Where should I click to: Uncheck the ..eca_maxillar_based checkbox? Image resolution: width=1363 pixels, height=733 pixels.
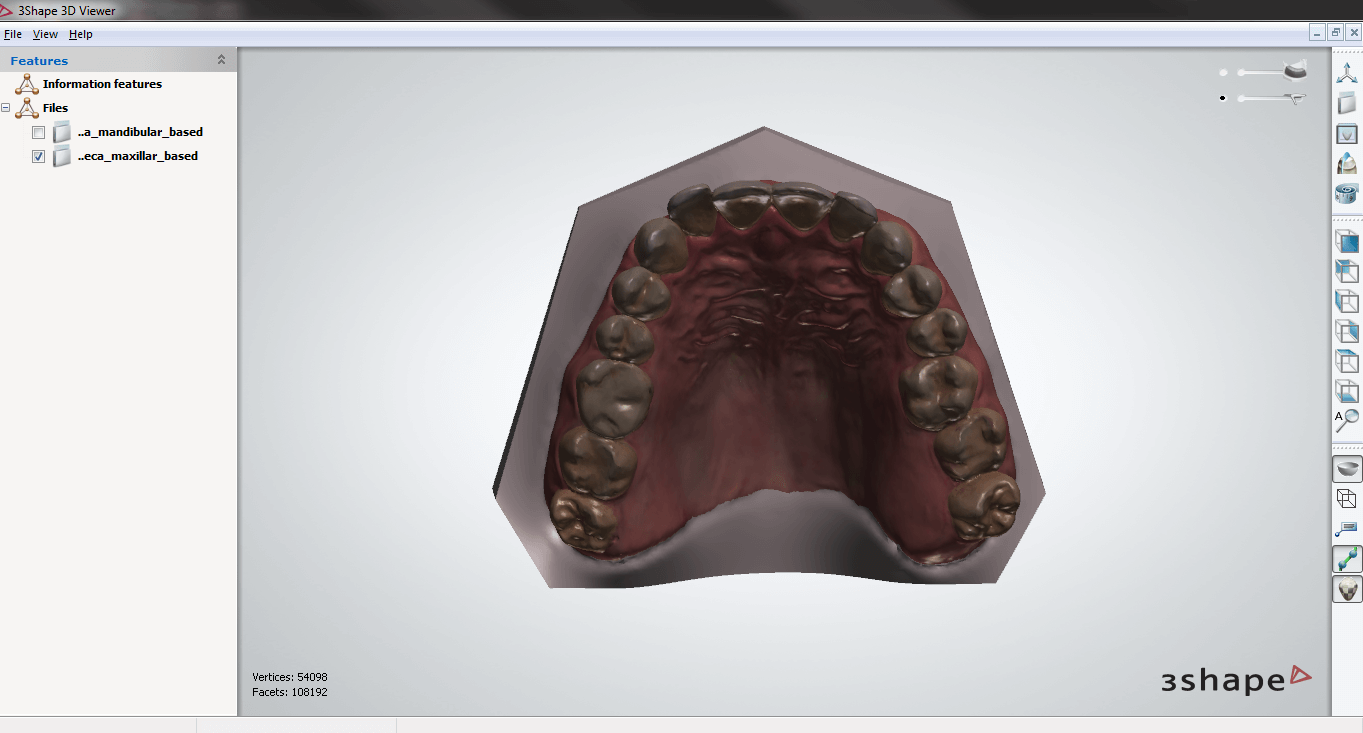39,157
